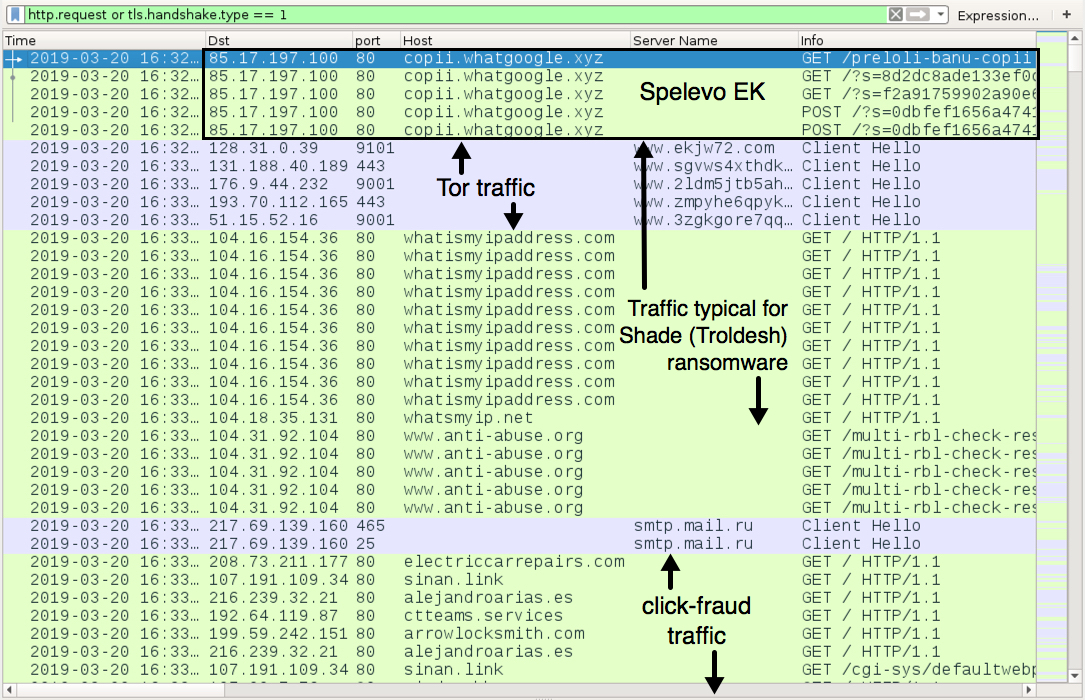This screenshot has width=1085, height=700.
Task: Select the smtp.mail.ru row on port 25
Action: (520, 544)
